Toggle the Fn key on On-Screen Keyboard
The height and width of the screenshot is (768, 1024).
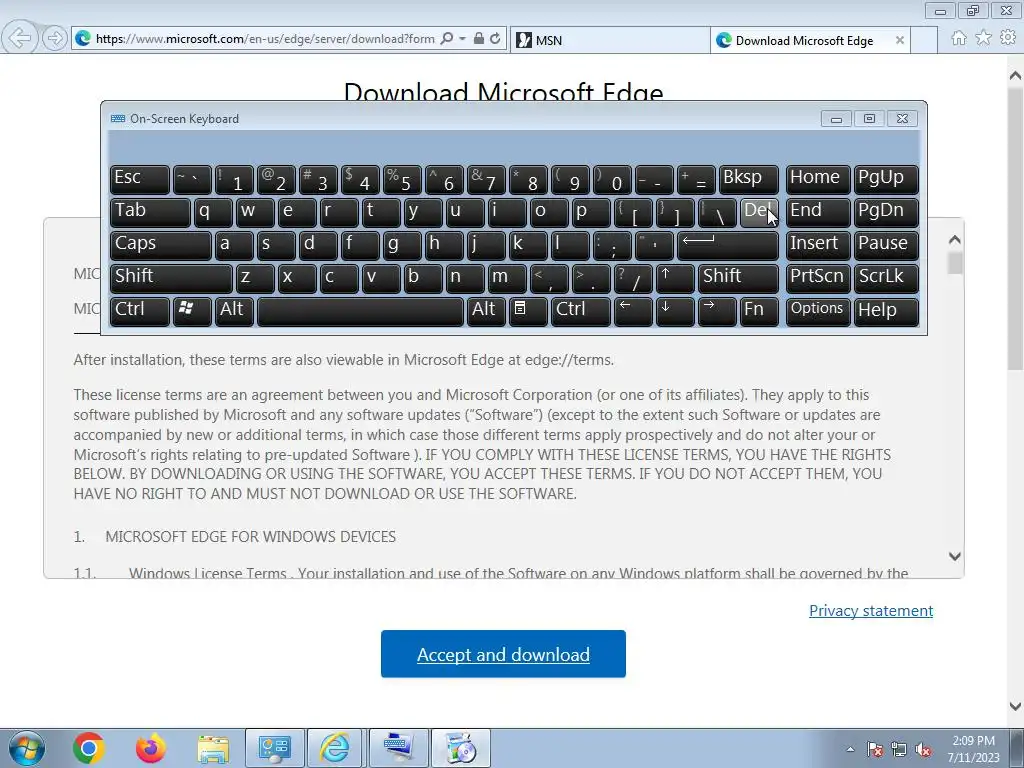point(759,310)
